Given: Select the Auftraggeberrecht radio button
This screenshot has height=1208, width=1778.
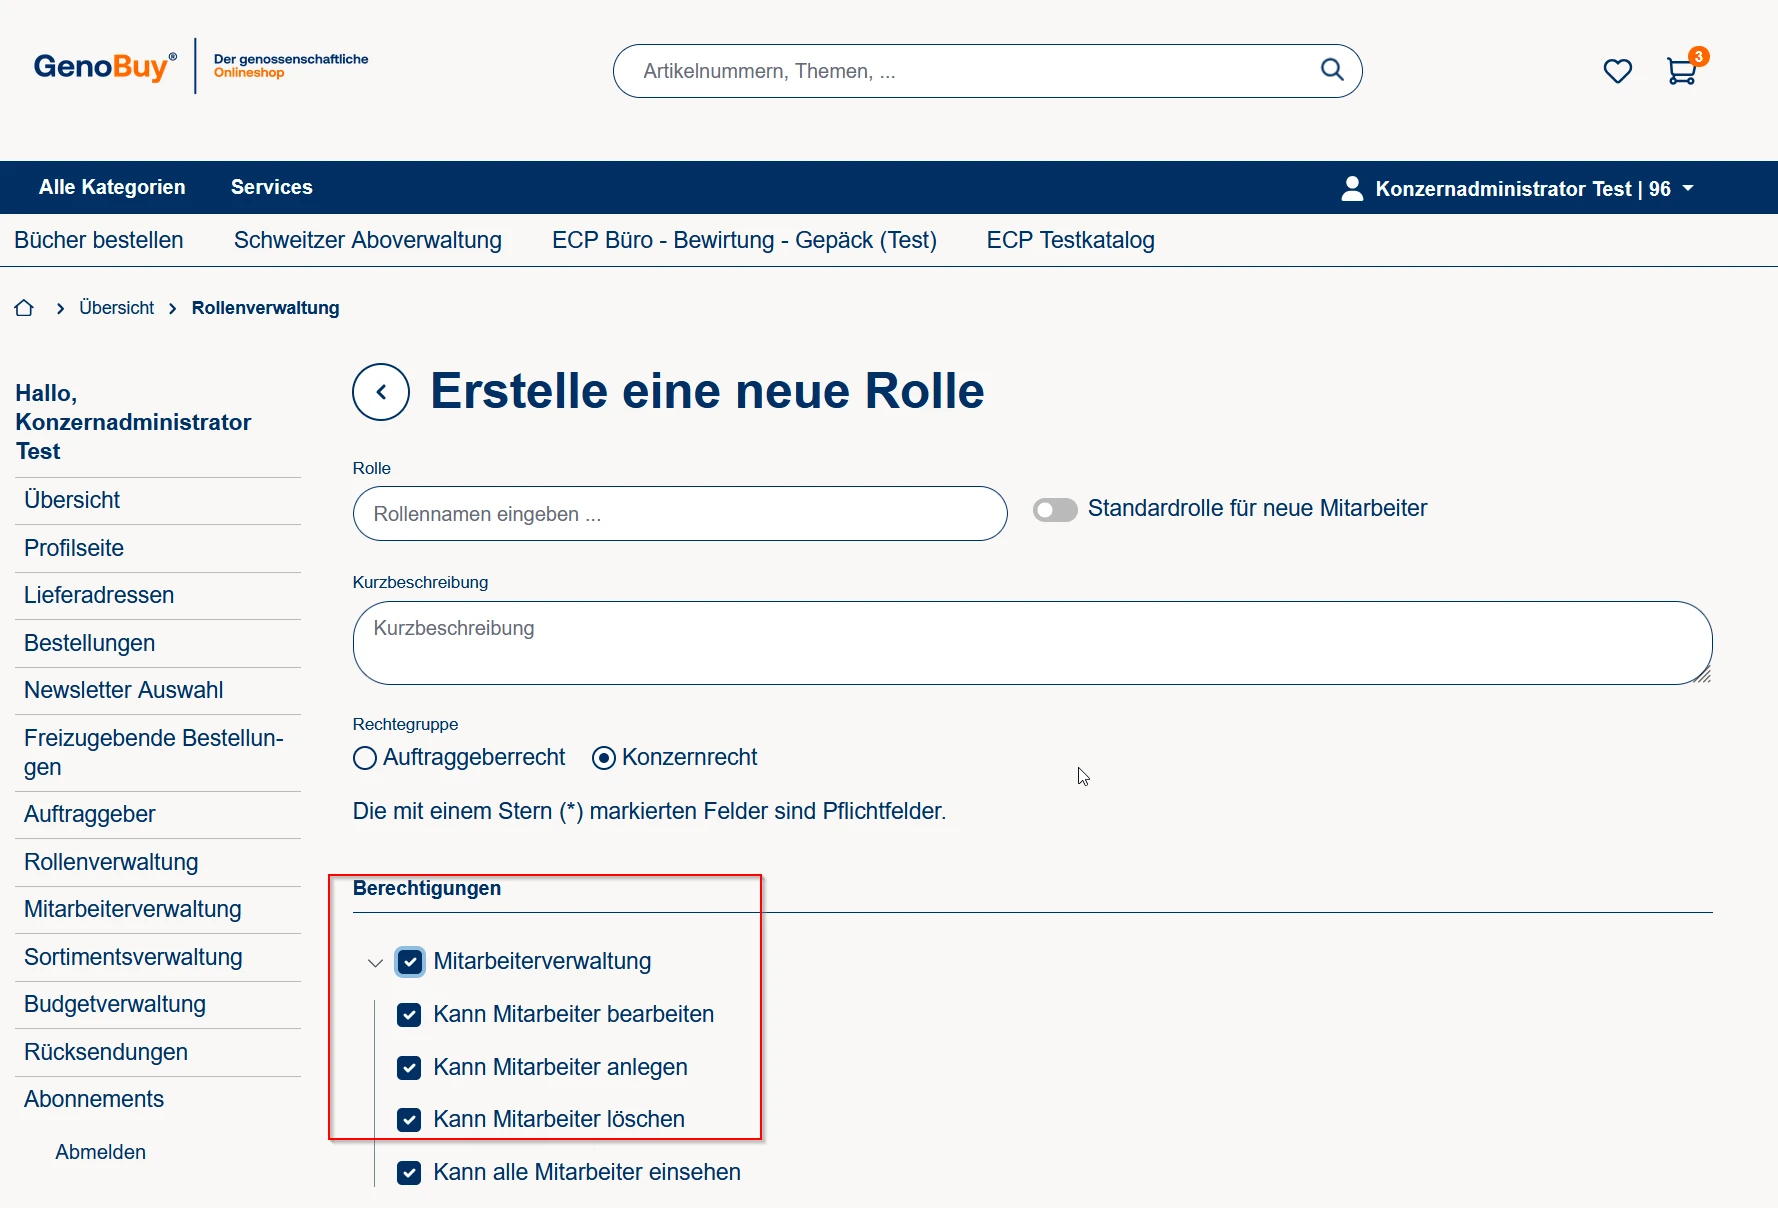Looking at the screenshot, I should [365, 758].
